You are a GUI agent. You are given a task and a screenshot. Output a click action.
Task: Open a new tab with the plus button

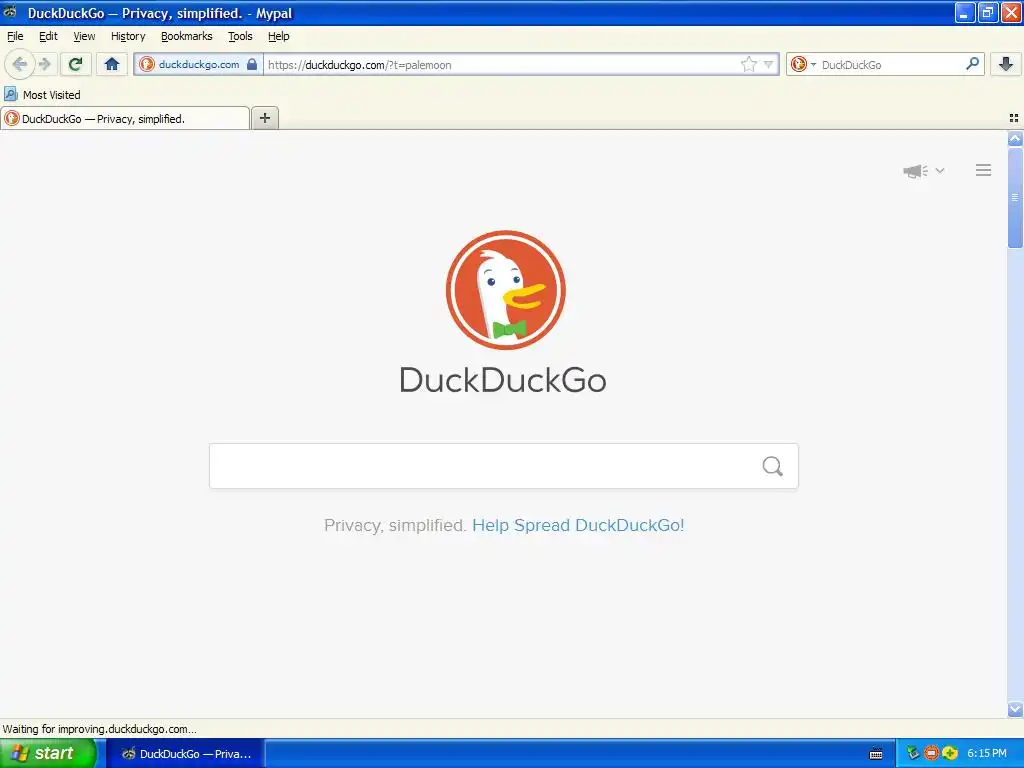tap(264, 118)
